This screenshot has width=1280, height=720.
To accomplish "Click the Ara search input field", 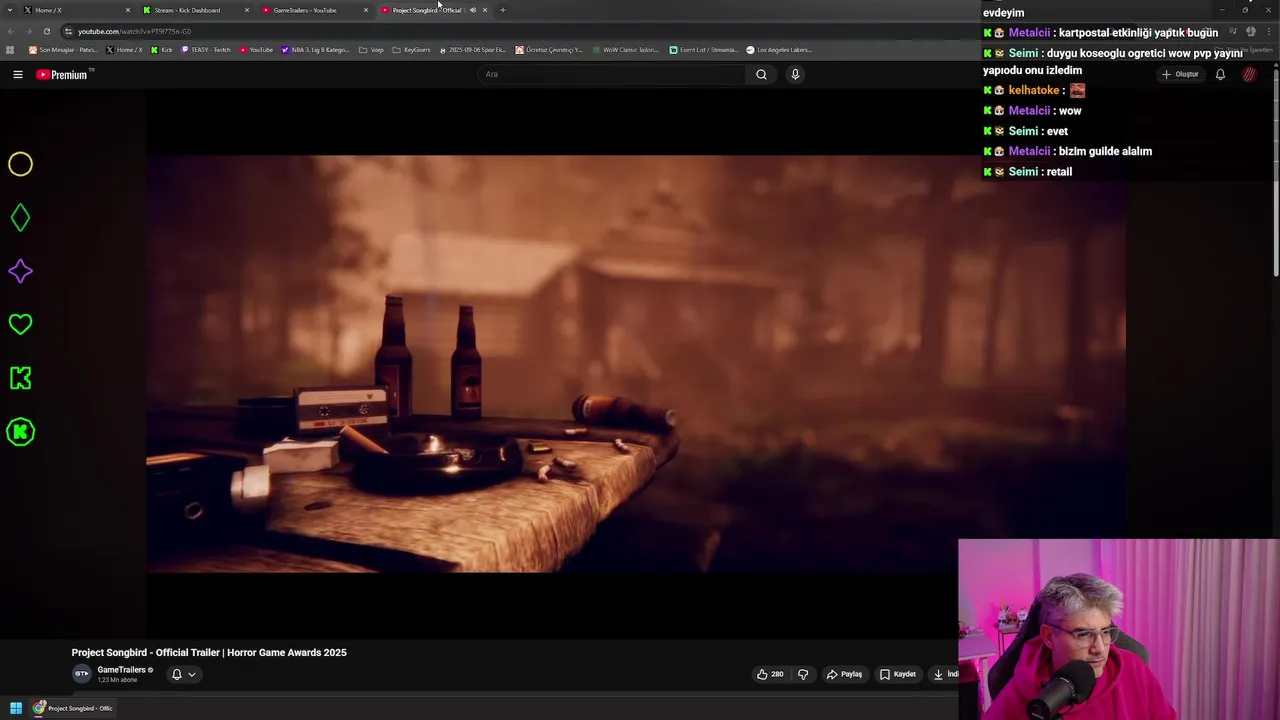I will tap(612, 74).
